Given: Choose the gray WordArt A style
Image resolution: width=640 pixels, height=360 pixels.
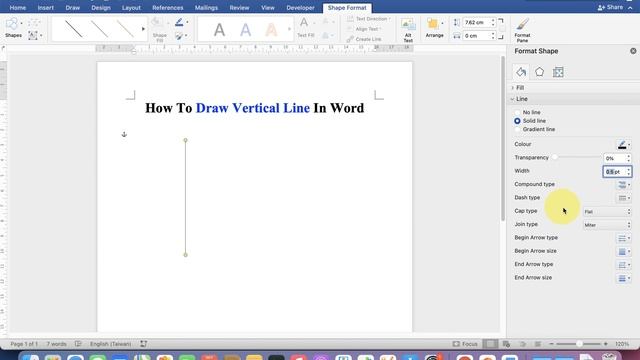Looking at the screenshot, I should tap(220, 30).
